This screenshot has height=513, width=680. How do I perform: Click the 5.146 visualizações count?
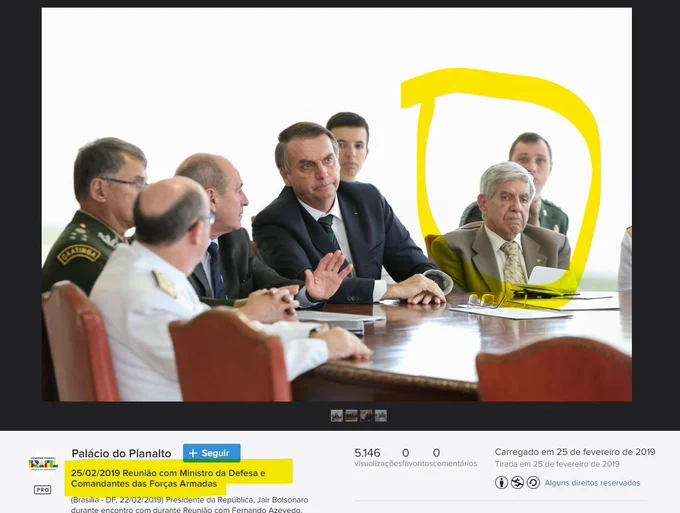[367, 453]
